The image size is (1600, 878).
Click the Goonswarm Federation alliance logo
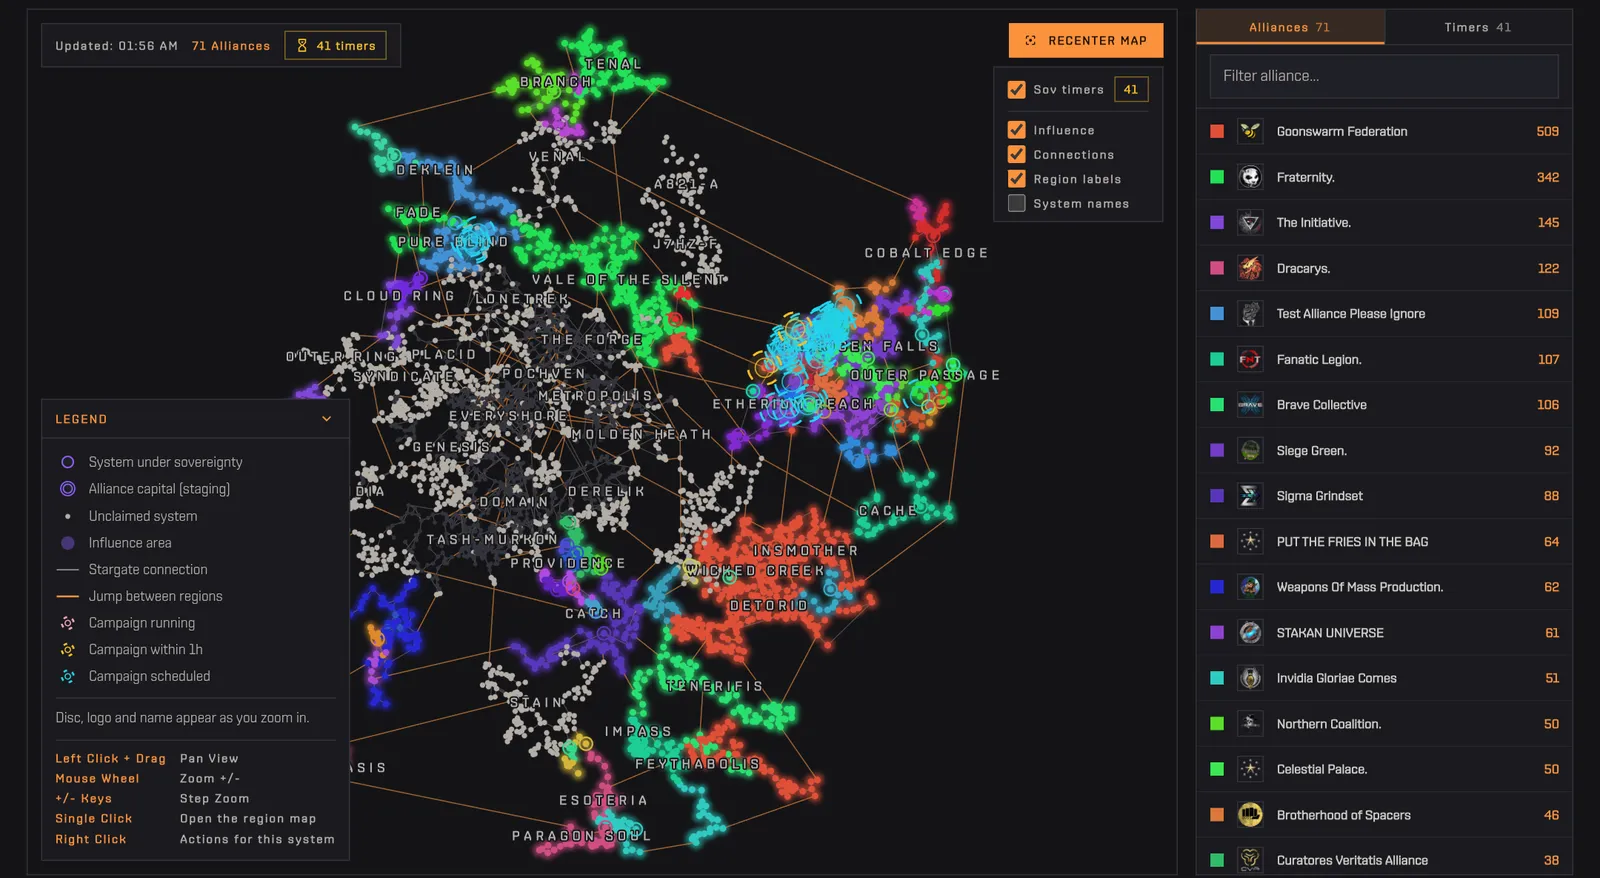[1250, 131]
